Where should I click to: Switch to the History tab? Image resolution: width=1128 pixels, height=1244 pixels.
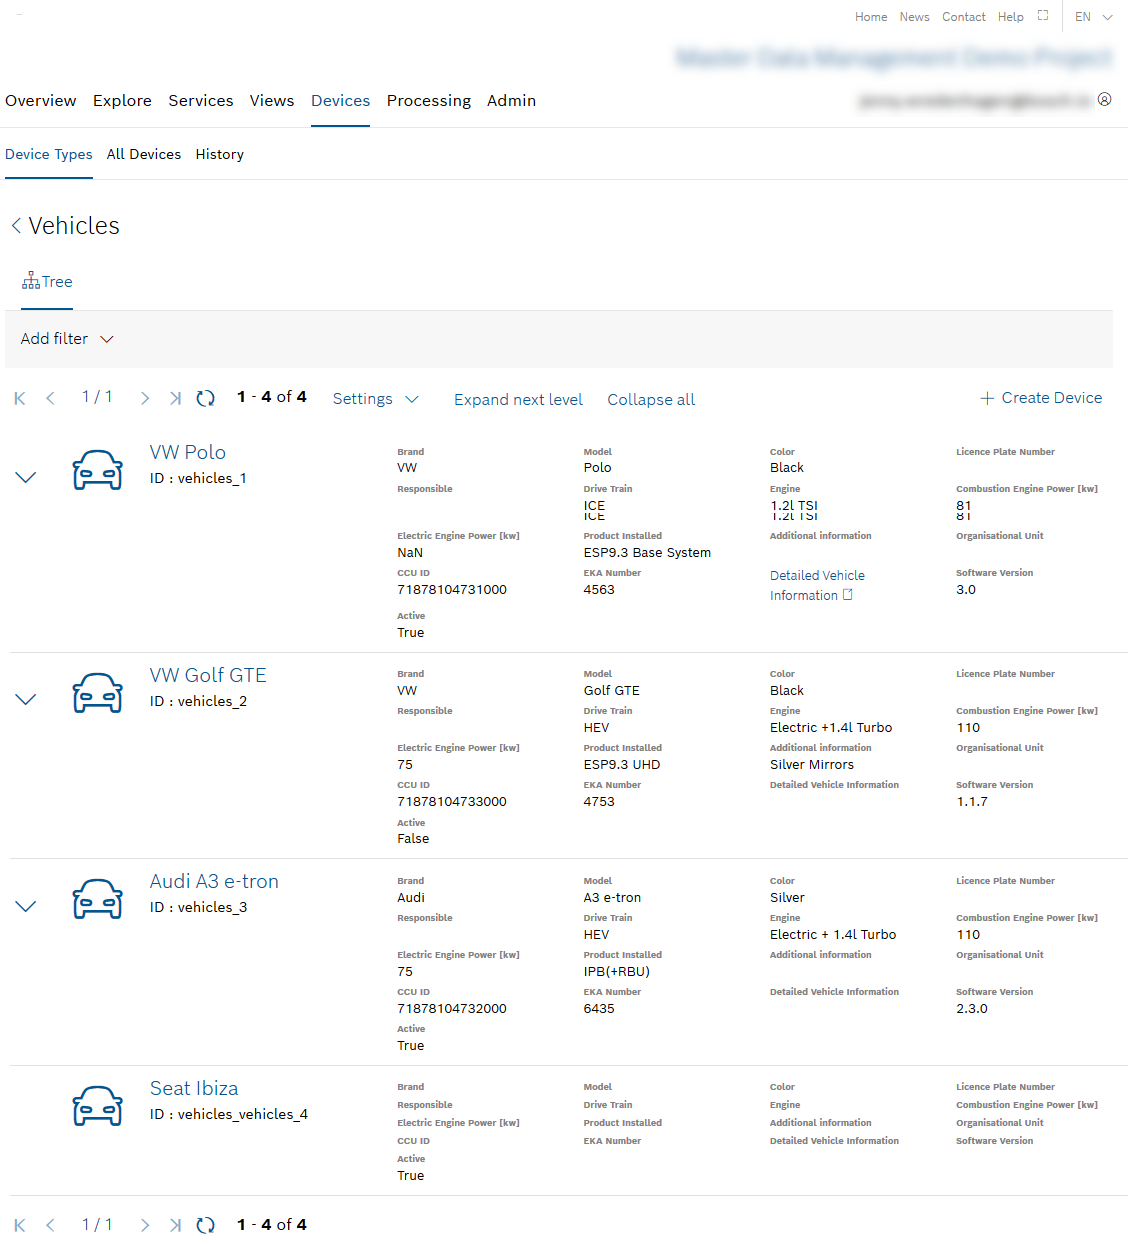(220, 154)
